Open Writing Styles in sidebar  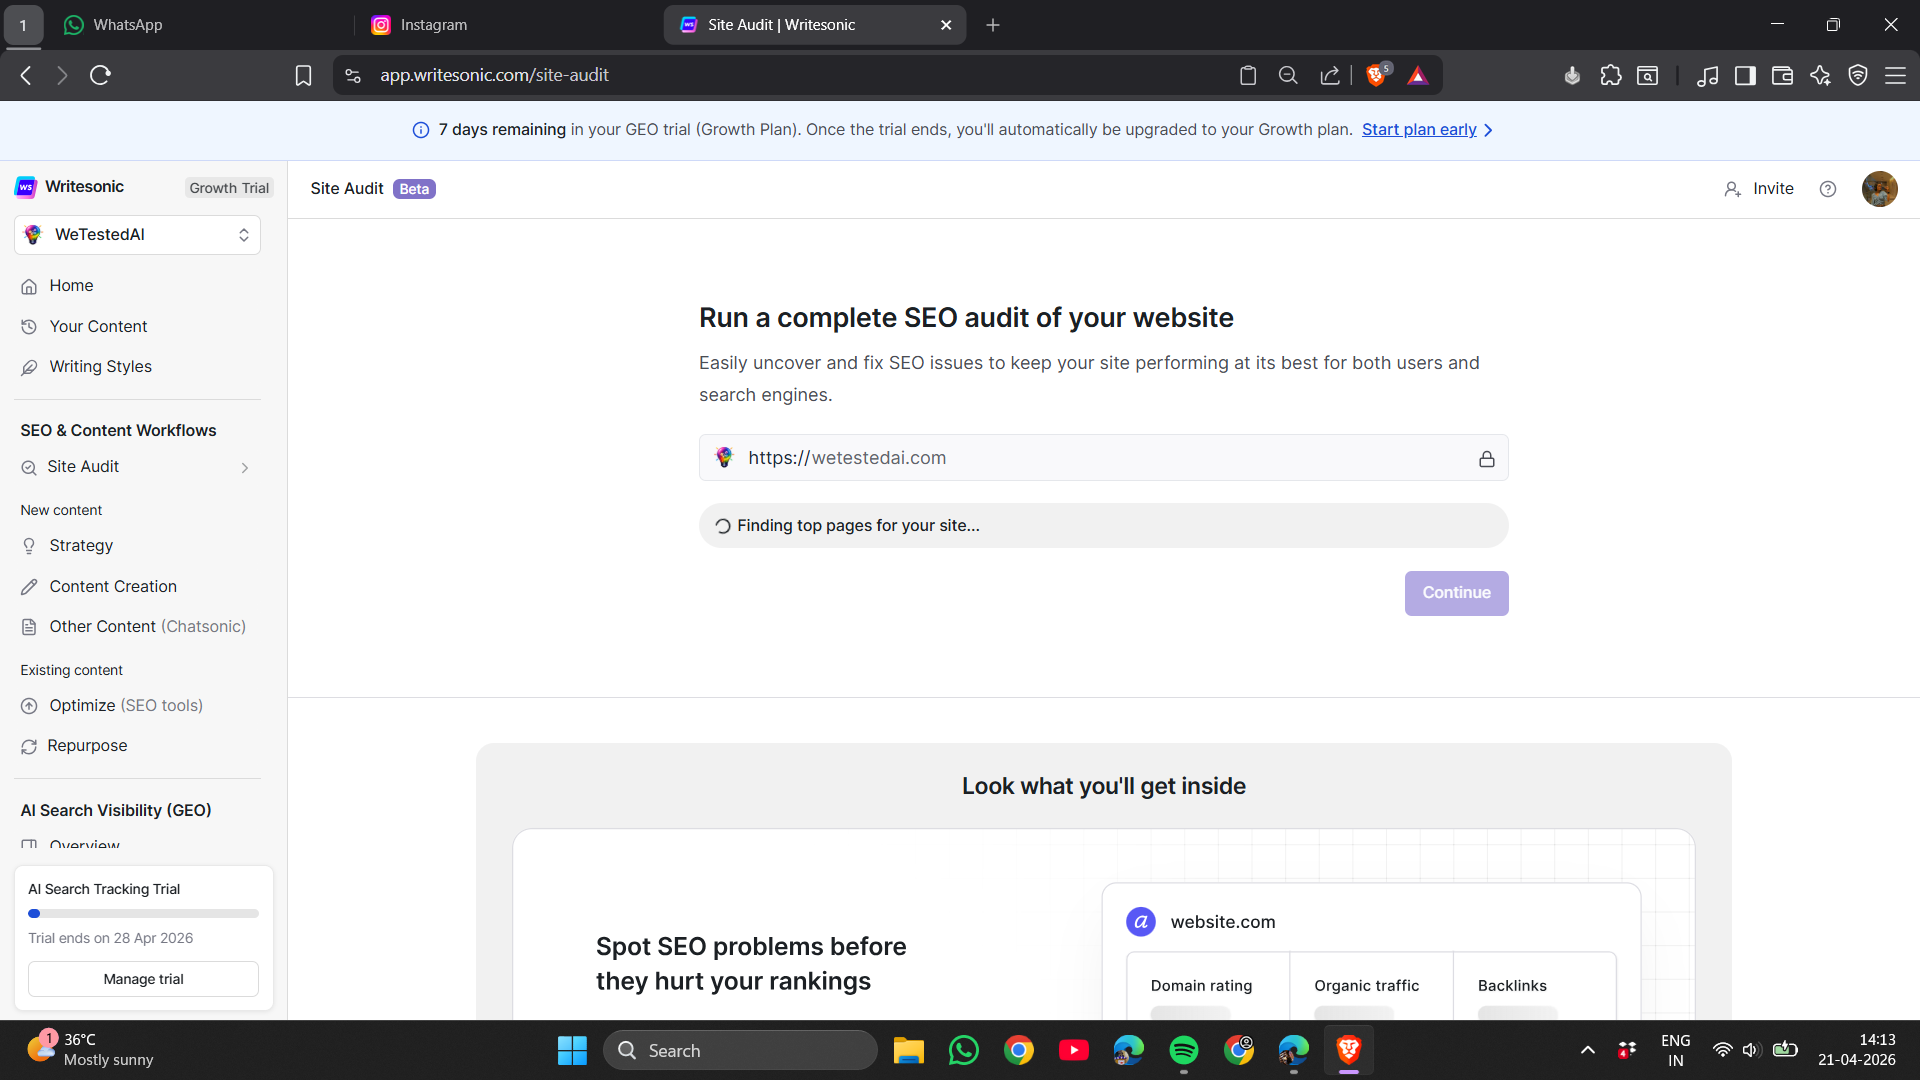[100, 367]
